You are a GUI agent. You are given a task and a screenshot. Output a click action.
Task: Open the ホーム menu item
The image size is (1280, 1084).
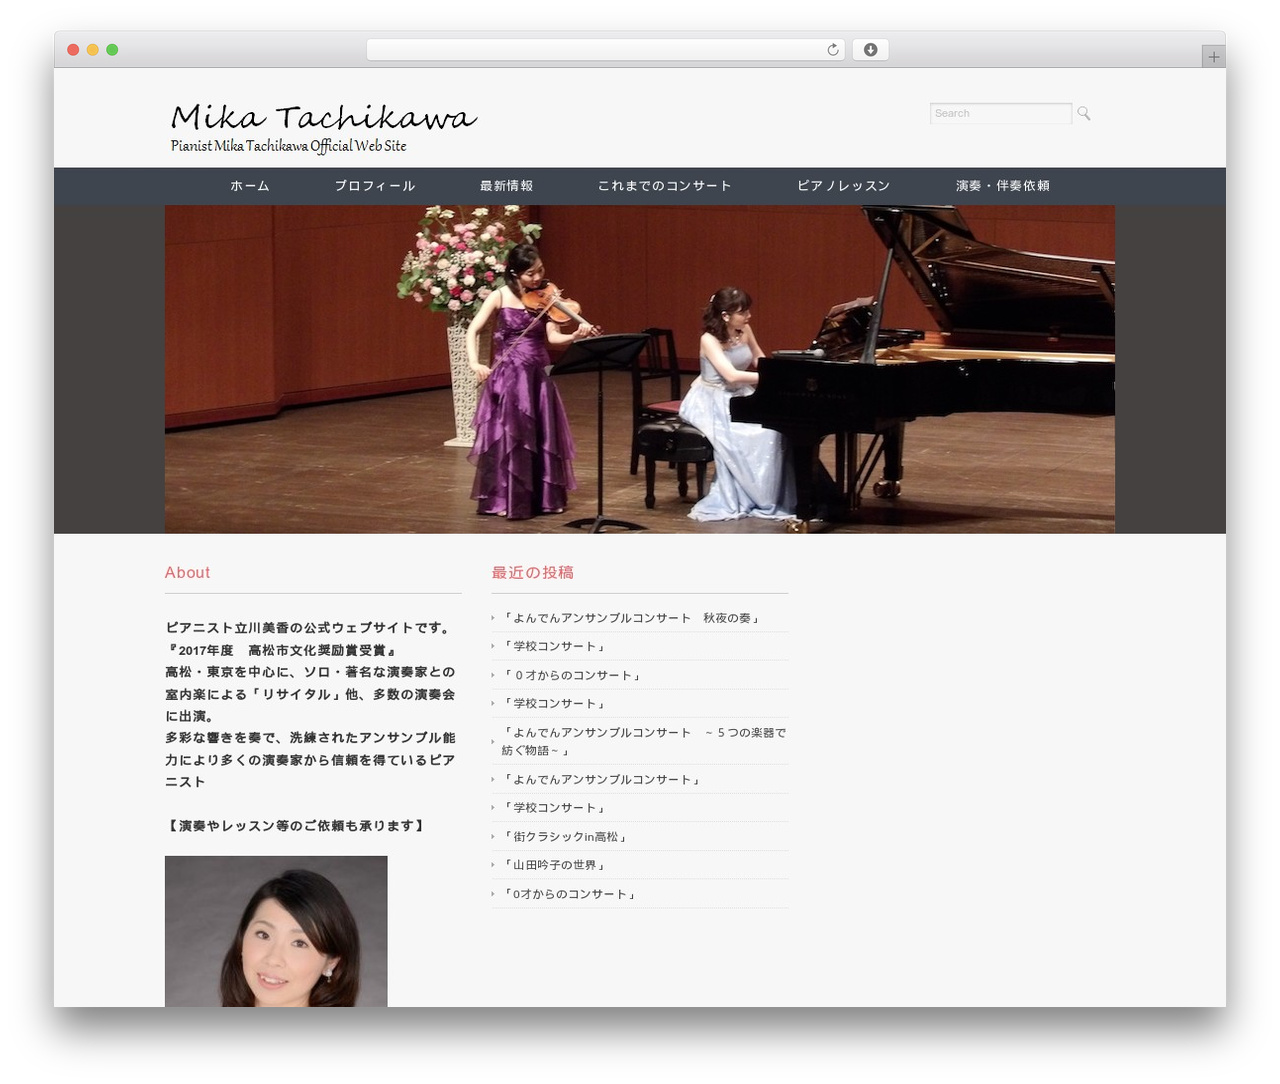[250, 186]
